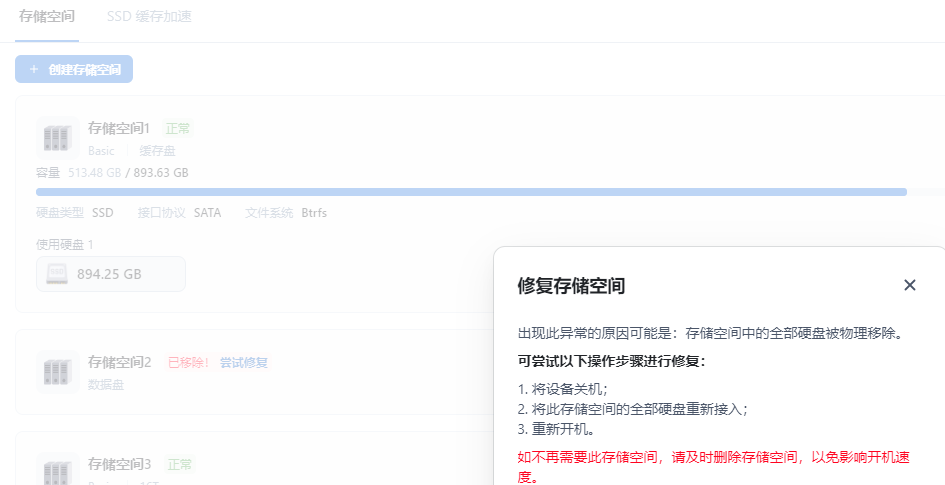945x485 pixels.
Task: Click step 1 将设备关机 text
Action: [x=562, y=389]
